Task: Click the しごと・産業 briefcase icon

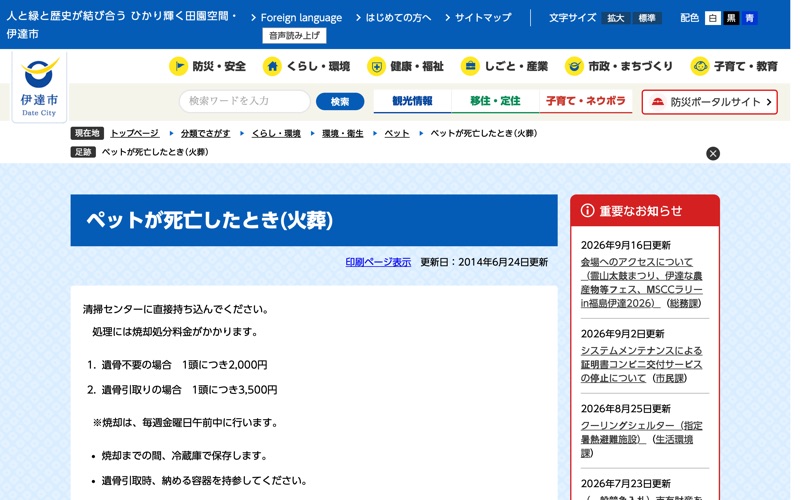Action: click(x=470, y=66)
